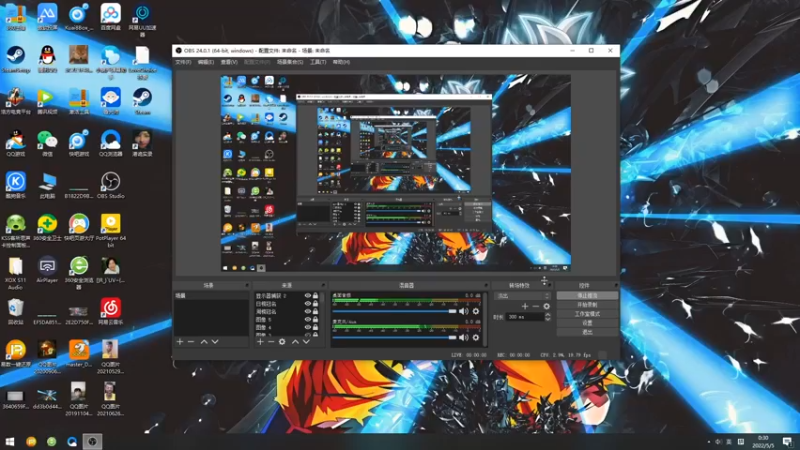Viewport: 800px width, 450px height.
Task: Move the scene up in the 场景 panel
Action: [x=204, y=341]
